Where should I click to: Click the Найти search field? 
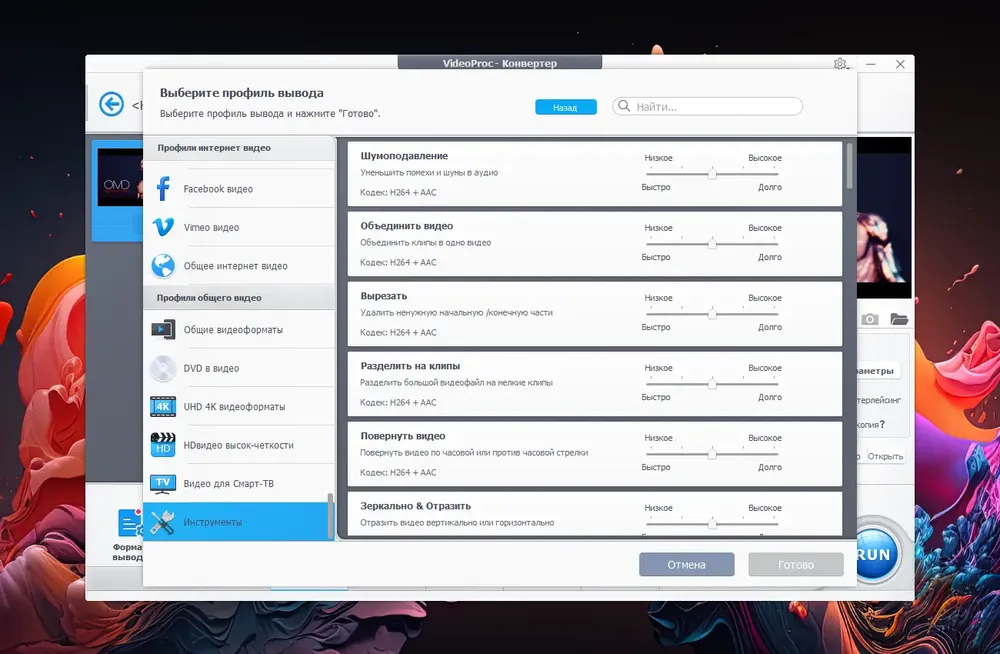pos(707,107)
